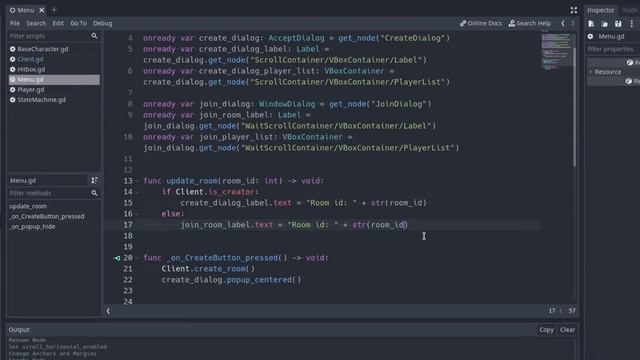This screenshot has width=640, height=360.
Task: Add a new scene tab
Action: point(54,10)
